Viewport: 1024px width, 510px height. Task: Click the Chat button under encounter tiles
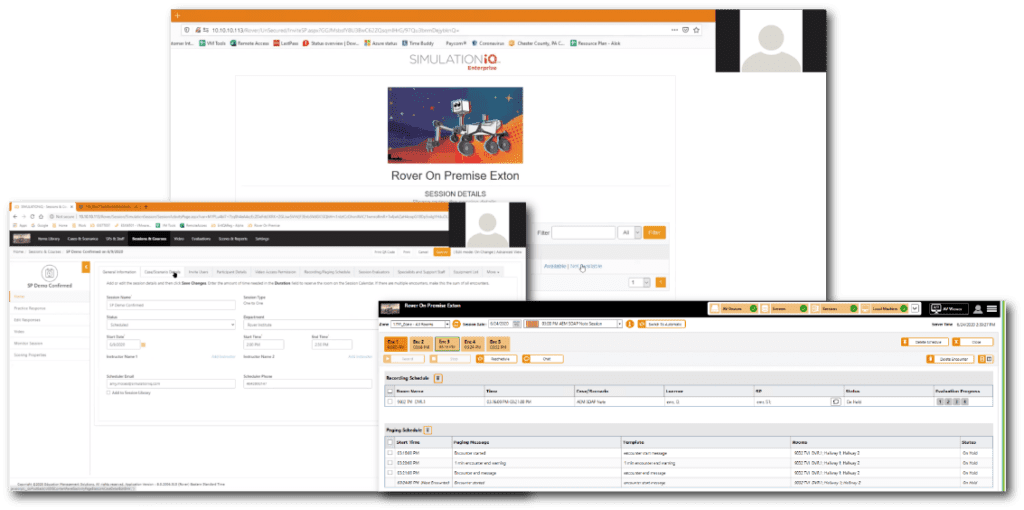pos(542,359)
